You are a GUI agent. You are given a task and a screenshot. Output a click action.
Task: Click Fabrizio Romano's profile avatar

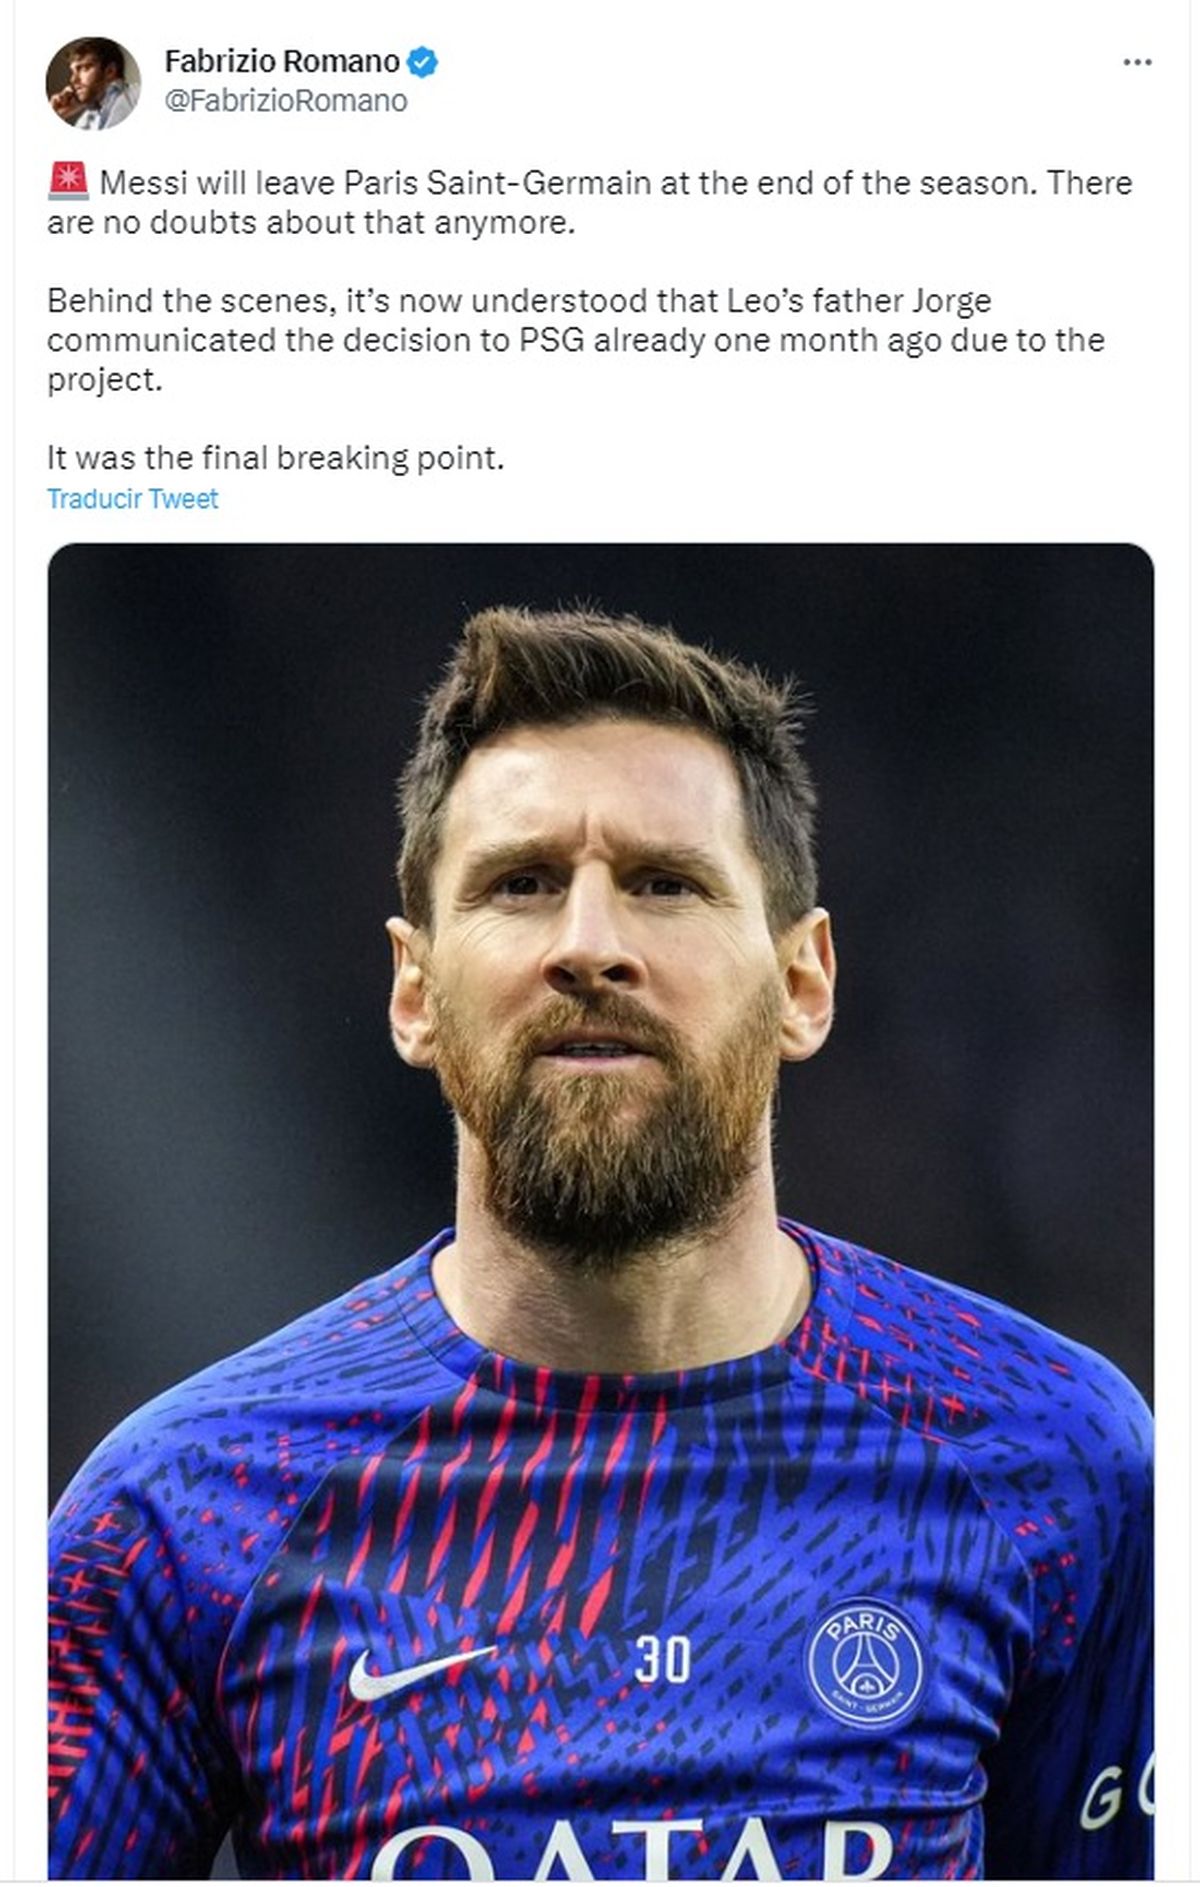(92, 83)
